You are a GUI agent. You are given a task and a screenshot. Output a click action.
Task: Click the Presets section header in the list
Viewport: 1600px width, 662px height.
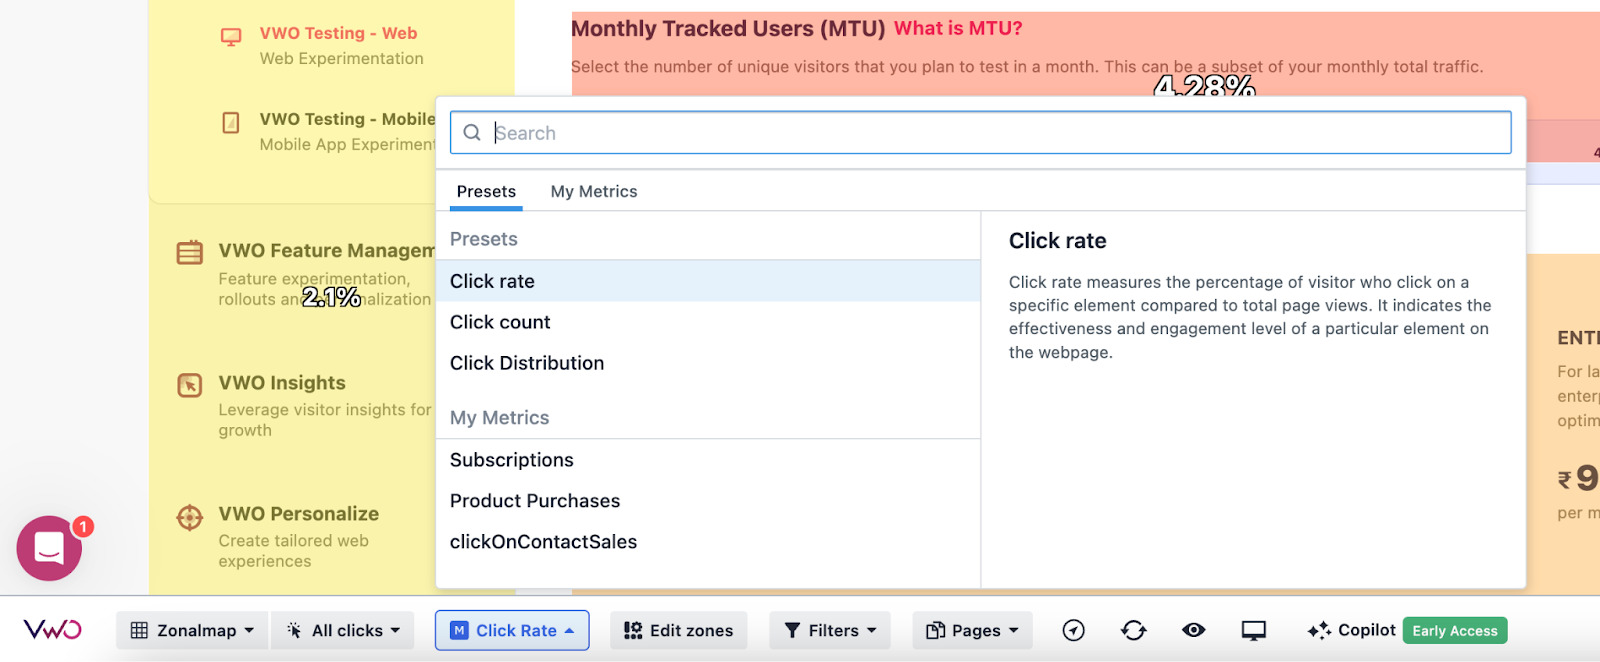(x=484, y=239)
